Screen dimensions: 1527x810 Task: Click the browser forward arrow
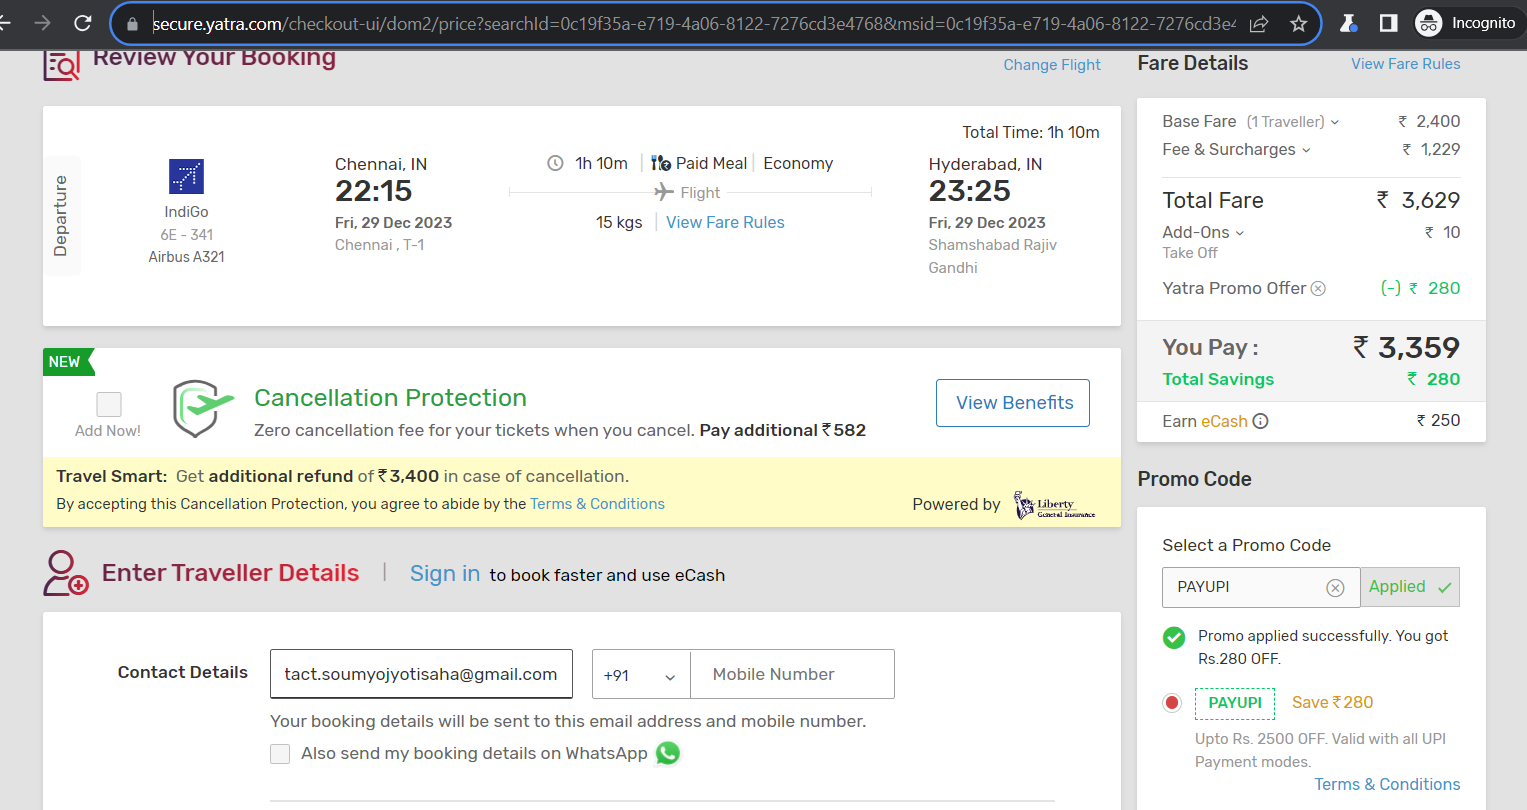click(42, 22)
